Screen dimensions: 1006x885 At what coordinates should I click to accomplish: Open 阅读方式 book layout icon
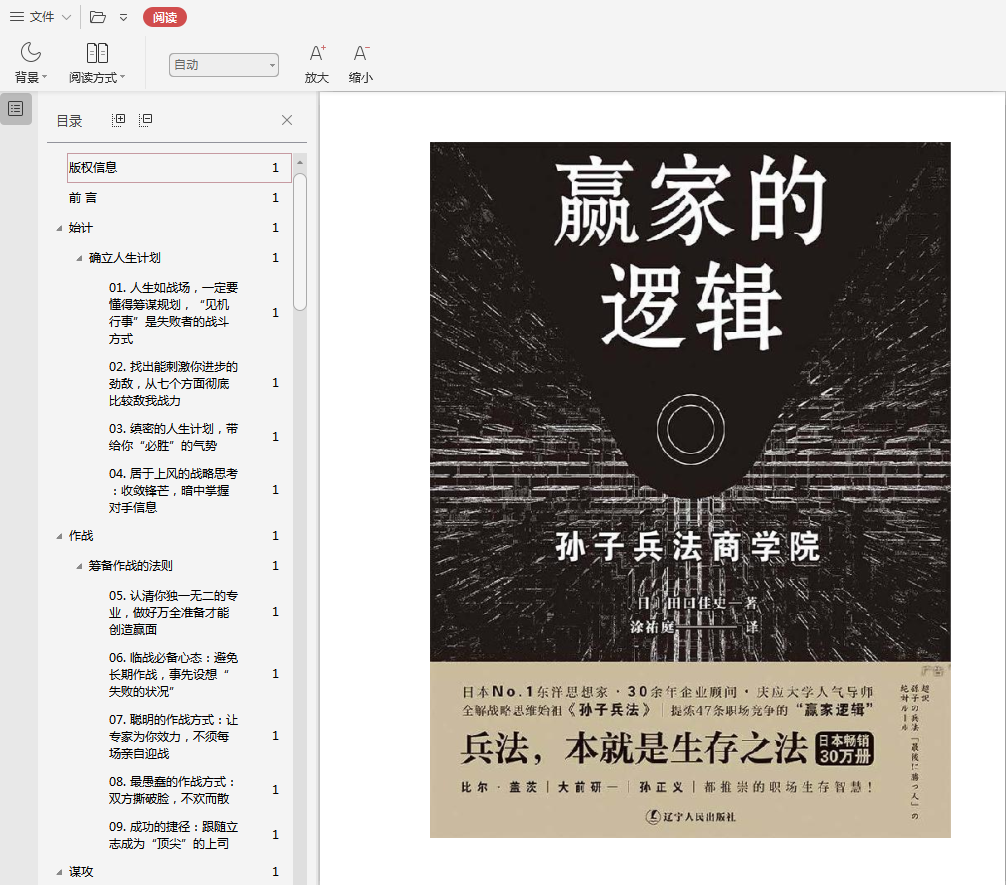(97, 53)
